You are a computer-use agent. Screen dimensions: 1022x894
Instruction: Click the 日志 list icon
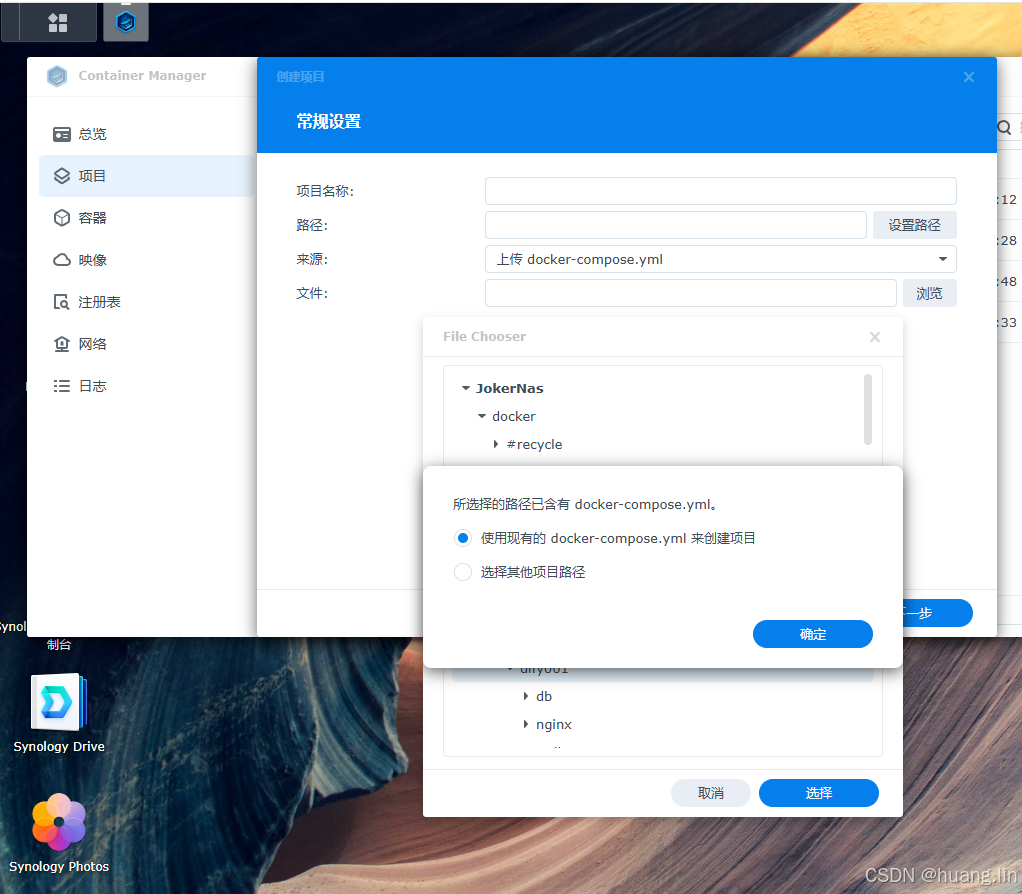point(62,386)
